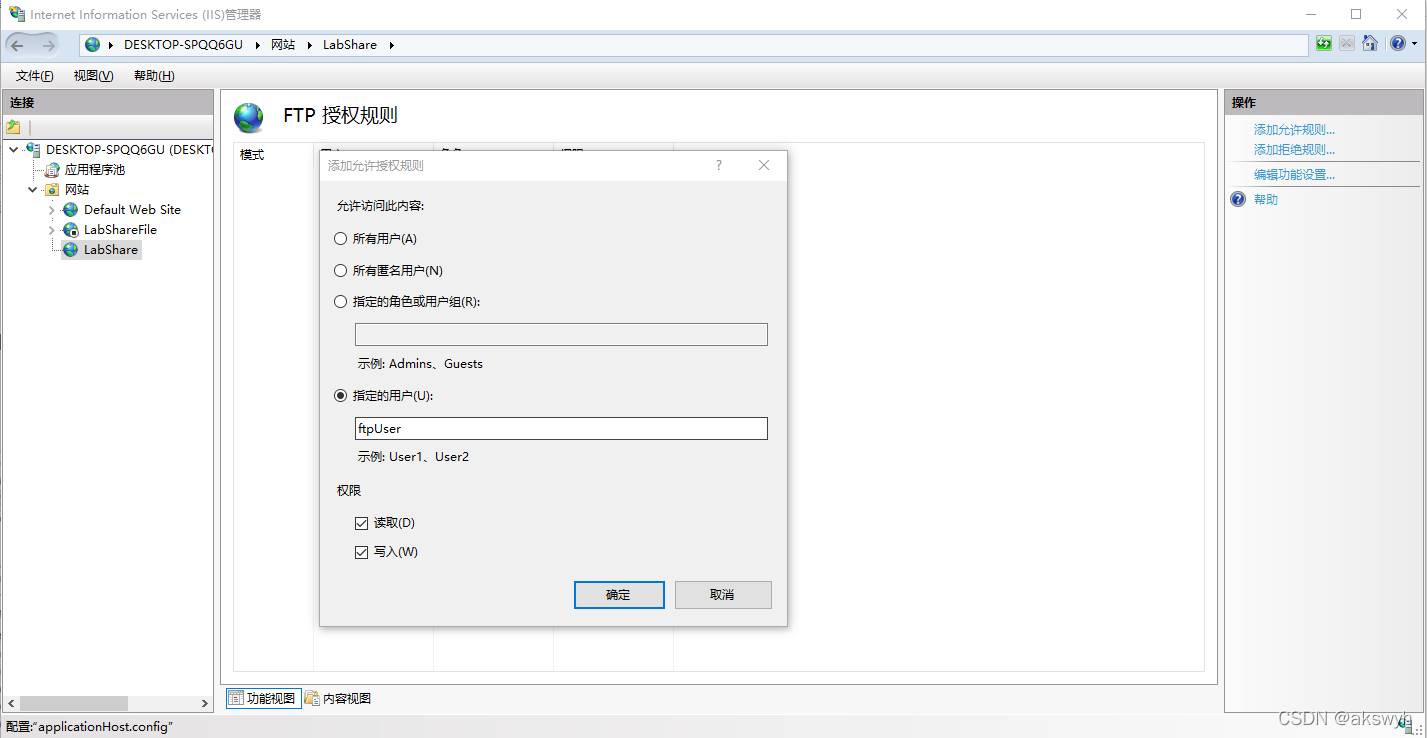1427x738 pixels.
Task: Click DESKTOP-SPQQ6GU in the address breadcrumb
Action: 183,45
